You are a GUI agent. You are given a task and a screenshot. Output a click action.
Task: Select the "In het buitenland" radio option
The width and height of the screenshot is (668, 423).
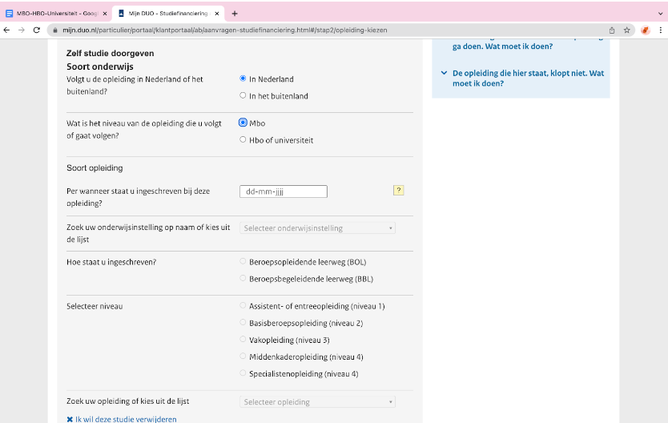point(243,96)
